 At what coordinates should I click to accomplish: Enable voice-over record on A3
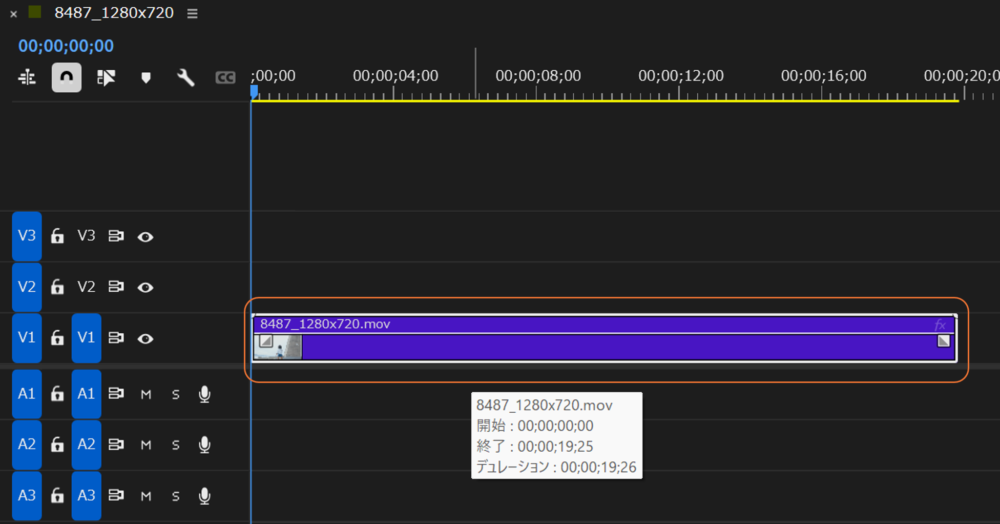click(x=205, y=496)
